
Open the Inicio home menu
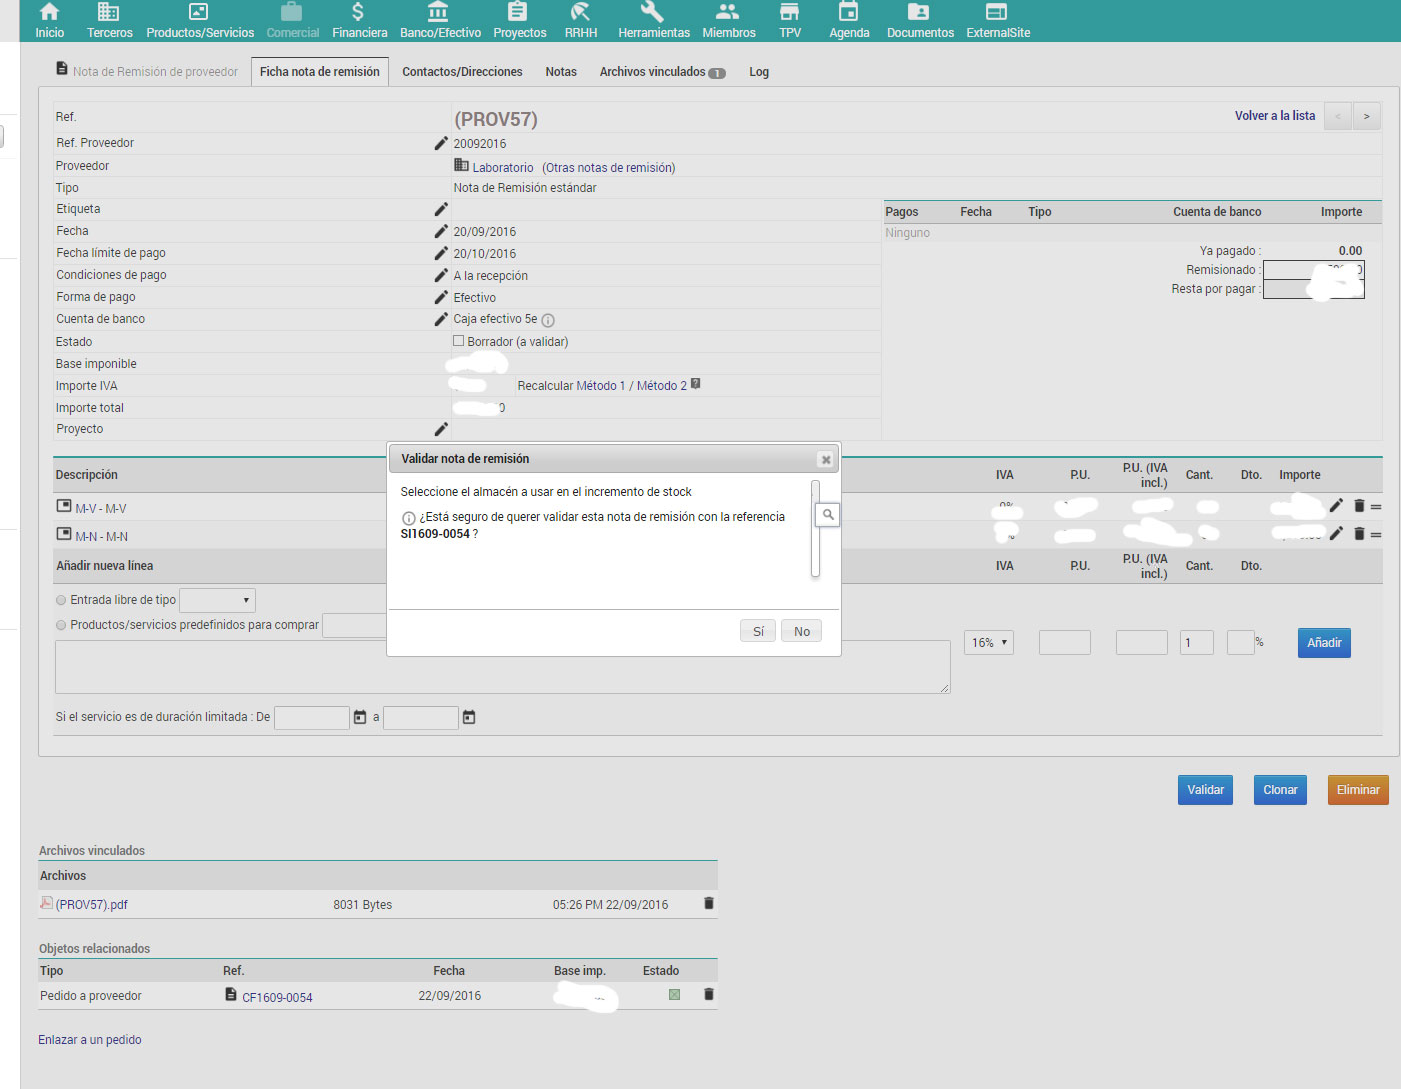49,21
